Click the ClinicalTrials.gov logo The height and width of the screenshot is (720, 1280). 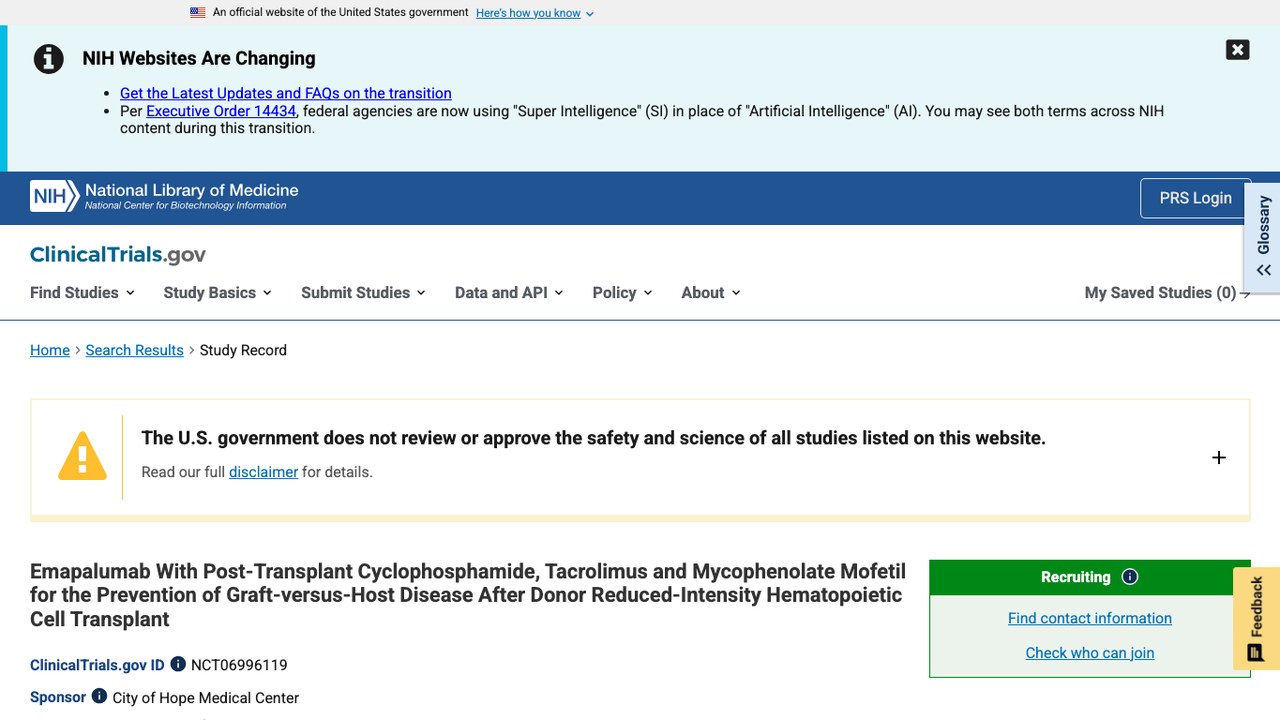tap(118, 254)
